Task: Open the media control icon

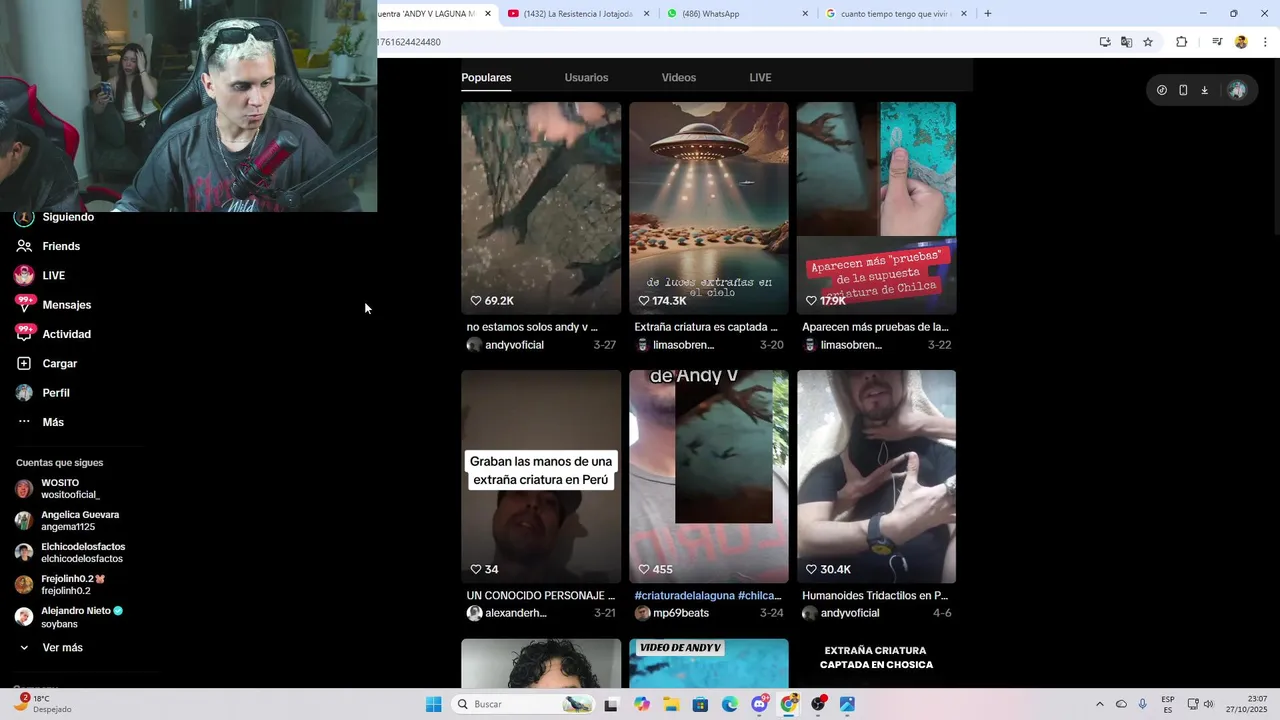Action: click(x=1217, y=42)
